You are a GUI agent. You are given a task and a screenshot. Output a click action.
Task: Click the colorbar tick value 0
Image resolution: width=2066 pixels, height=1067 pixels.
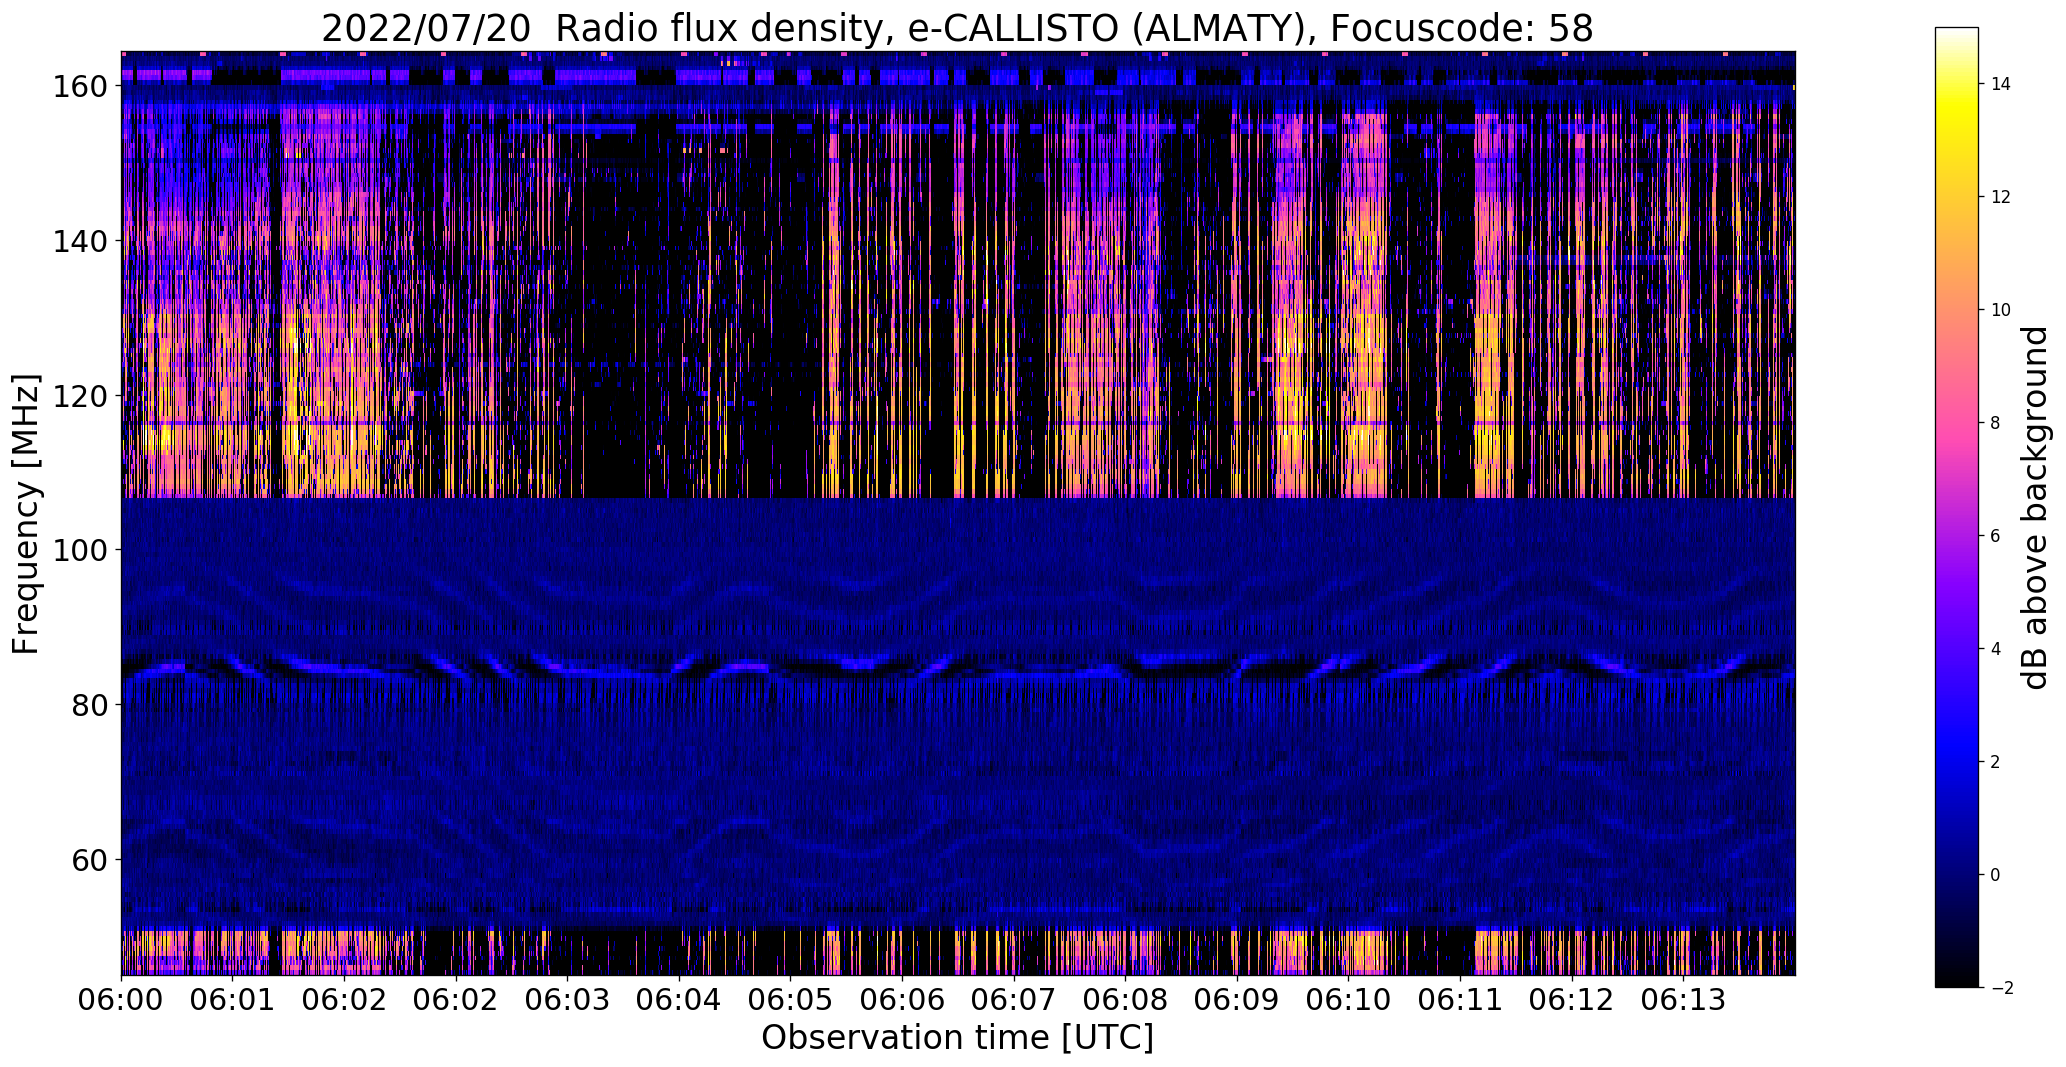point(1996,875)
